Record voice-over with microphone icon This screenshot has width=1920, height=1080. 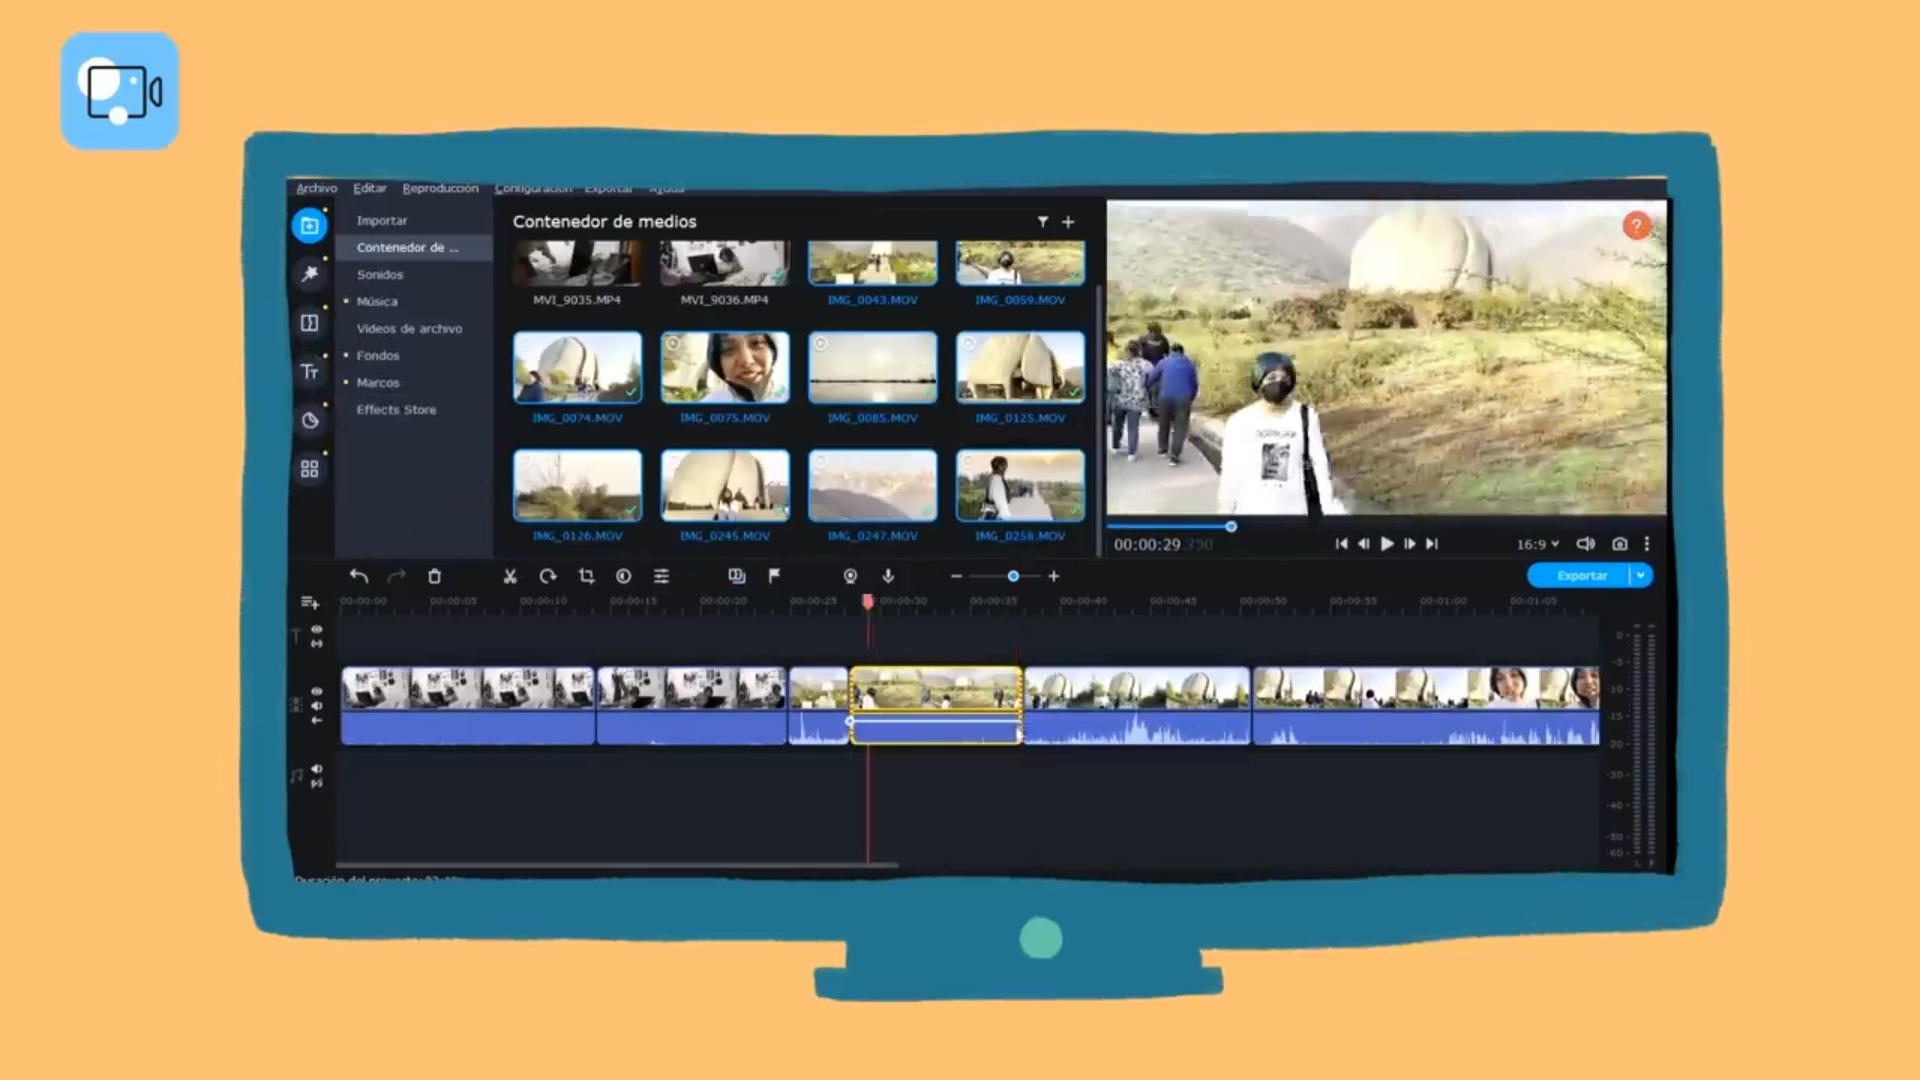(x=888, y=576)
